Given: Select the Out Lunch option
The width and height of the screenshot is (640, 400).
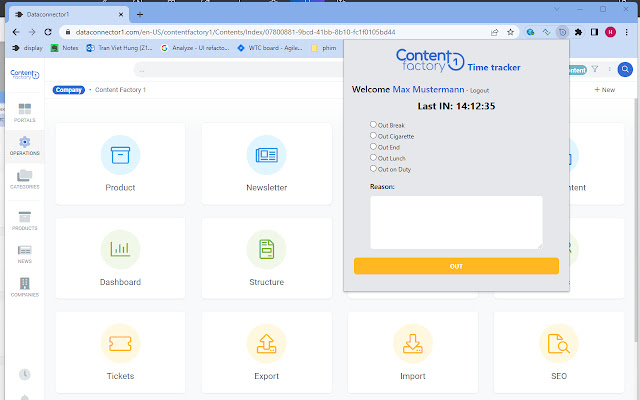Looking at the screenshot, I should (373, 157).
